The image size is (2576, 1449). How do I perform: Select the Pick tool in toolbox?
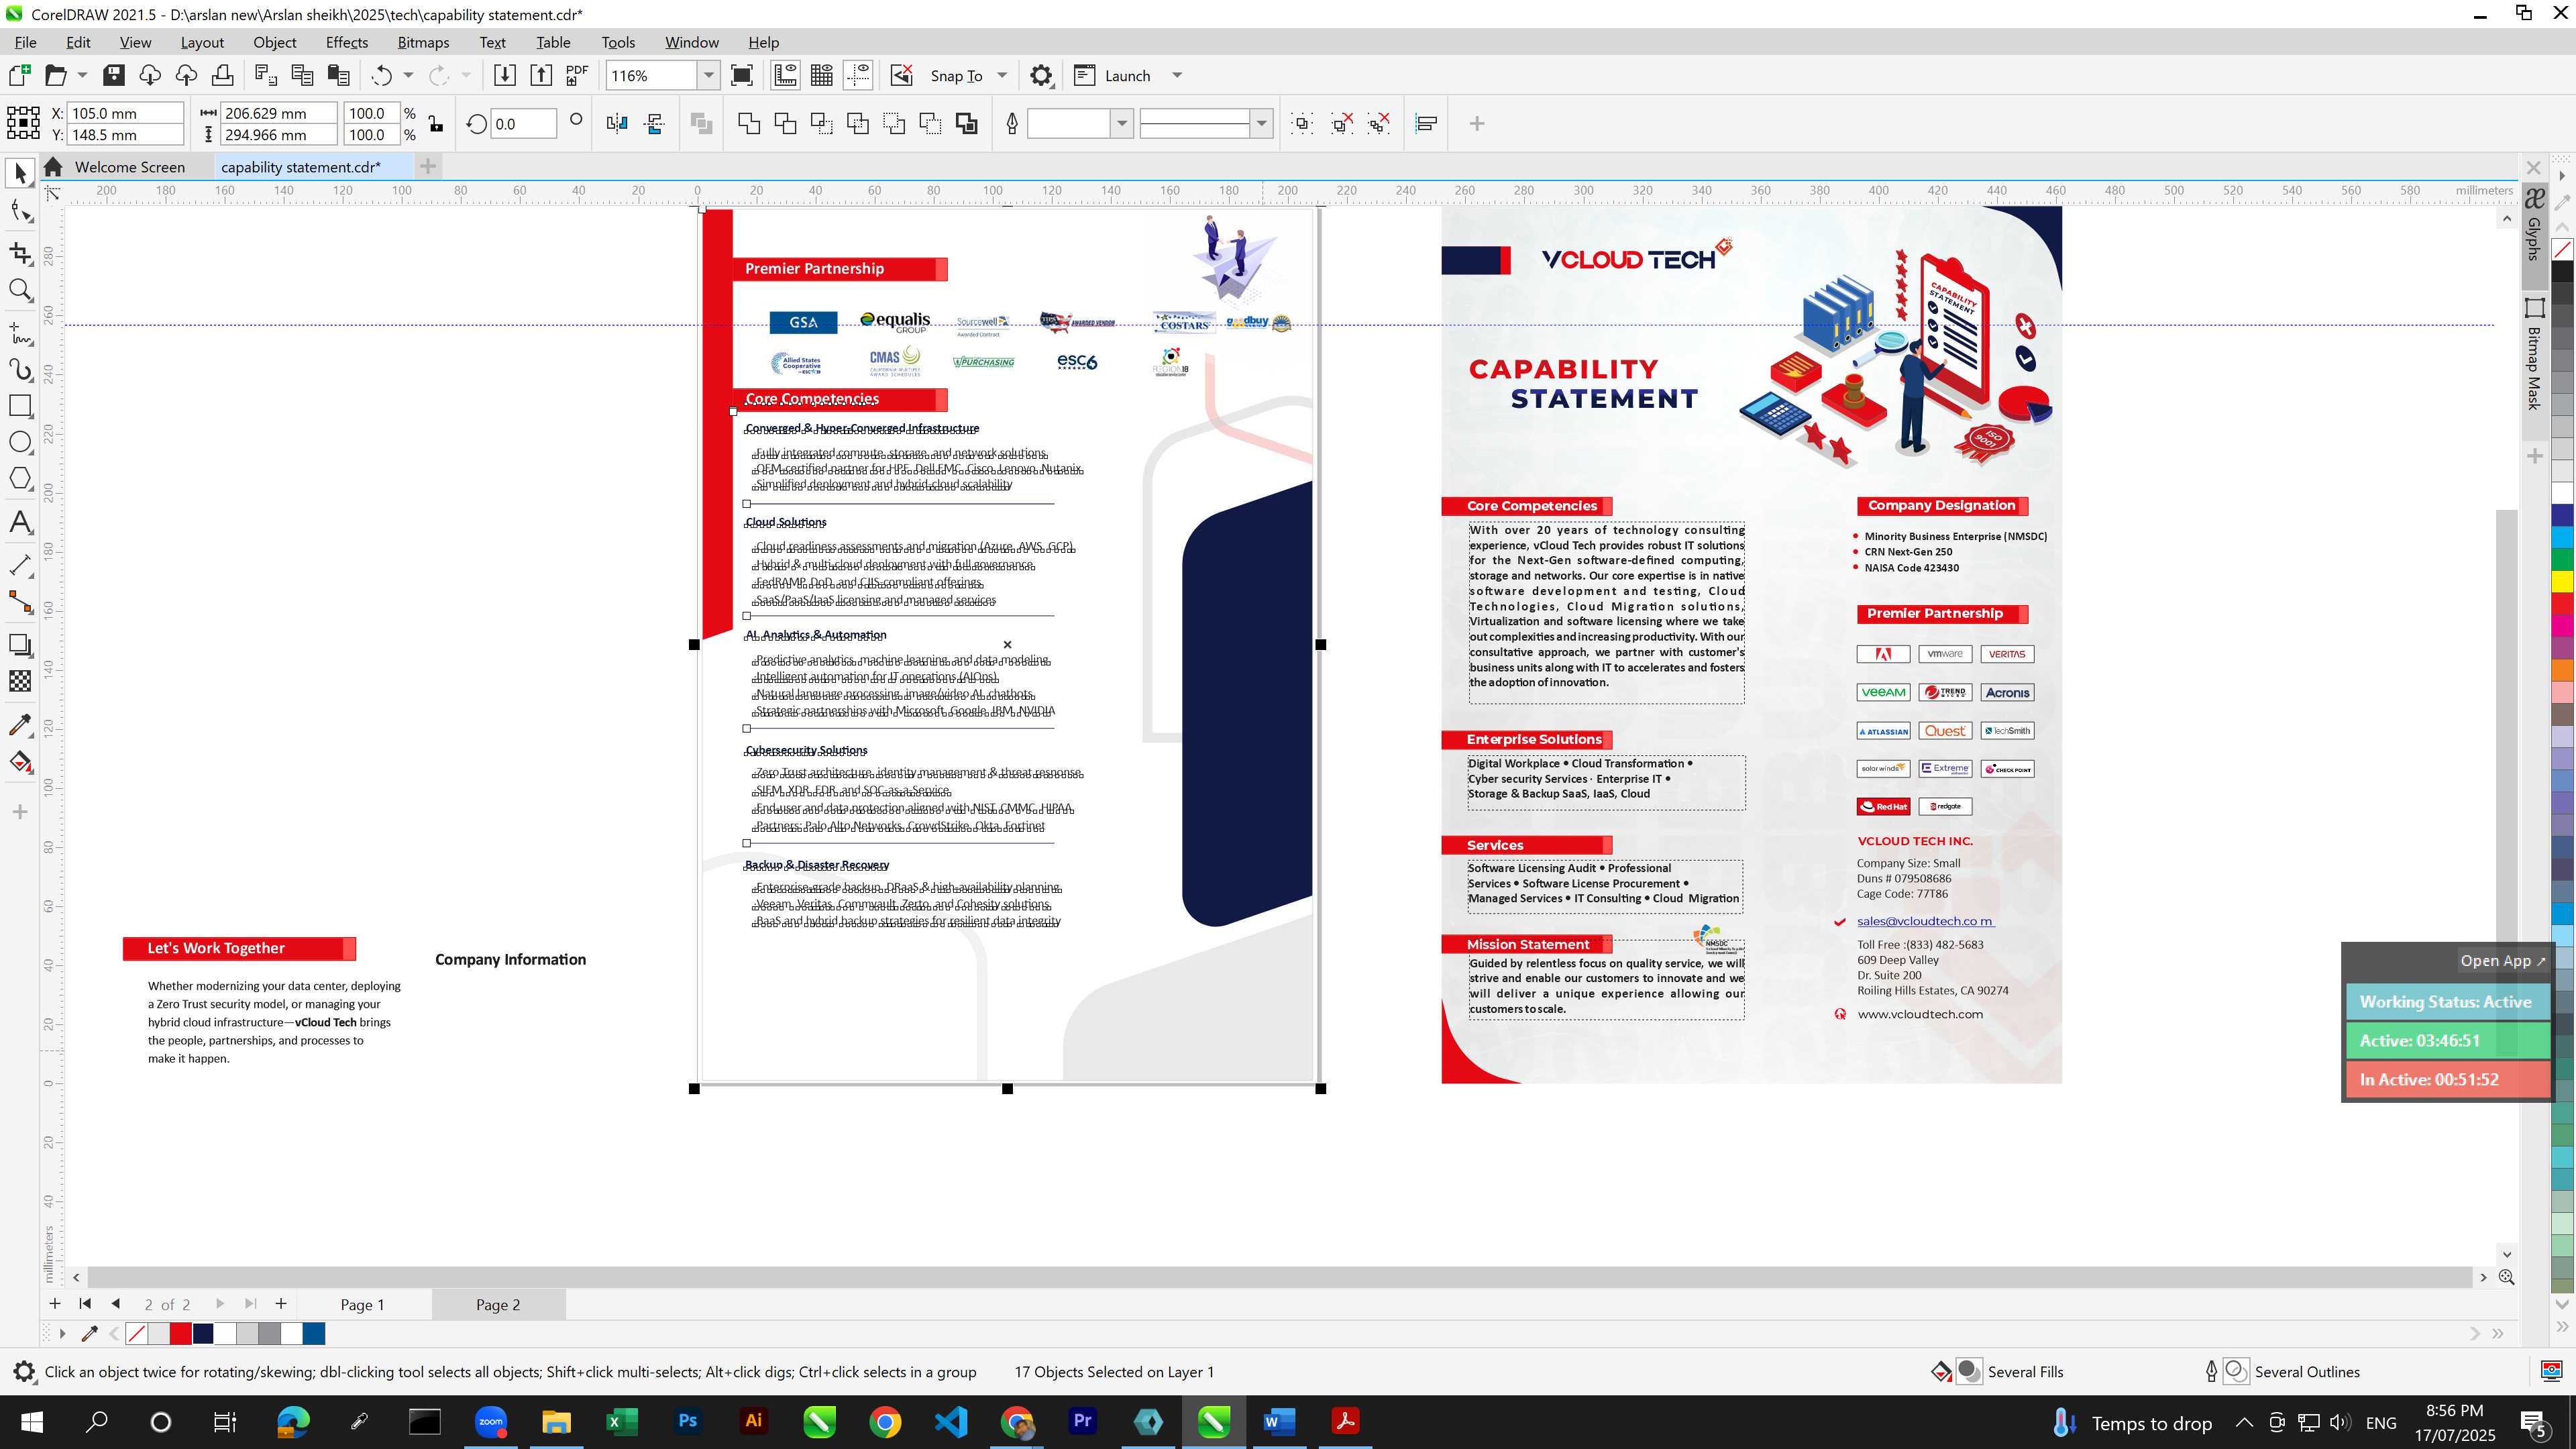(20, 174)
